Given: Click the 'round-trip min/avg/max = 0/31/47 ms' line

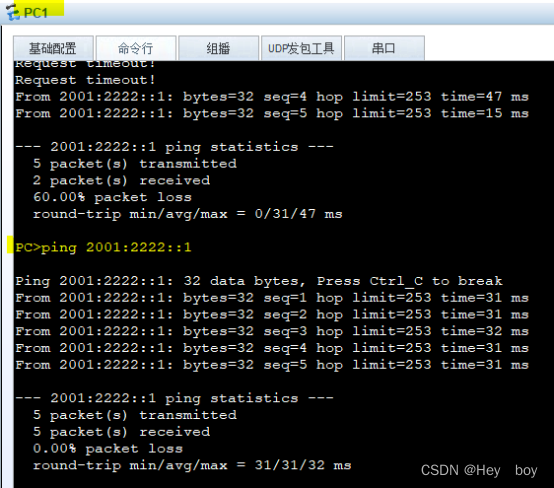Looking at the screenshot, I should point(187,214).
